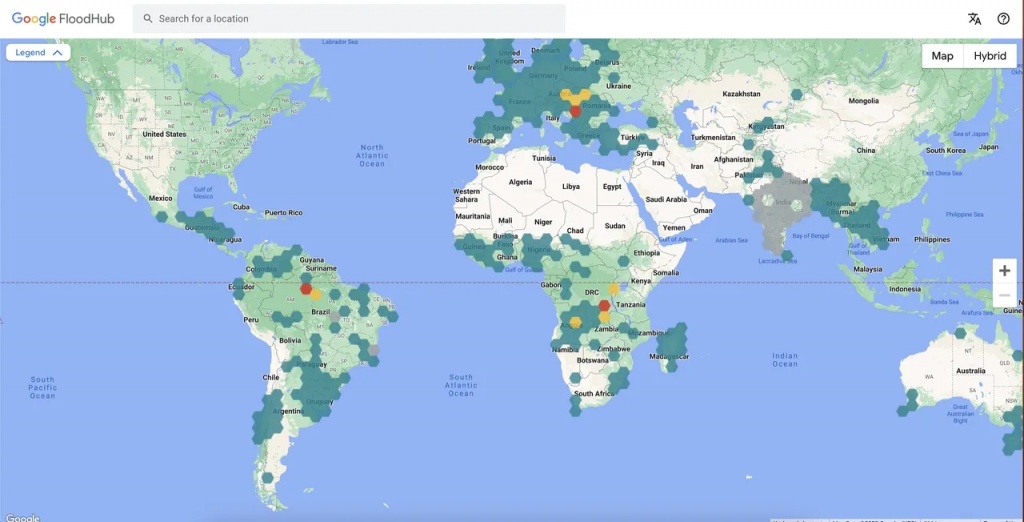Screen dimensions: 1024x522
Task: Switch to Hybrid view
Action: pyautogui.click(x=990, y=56)
